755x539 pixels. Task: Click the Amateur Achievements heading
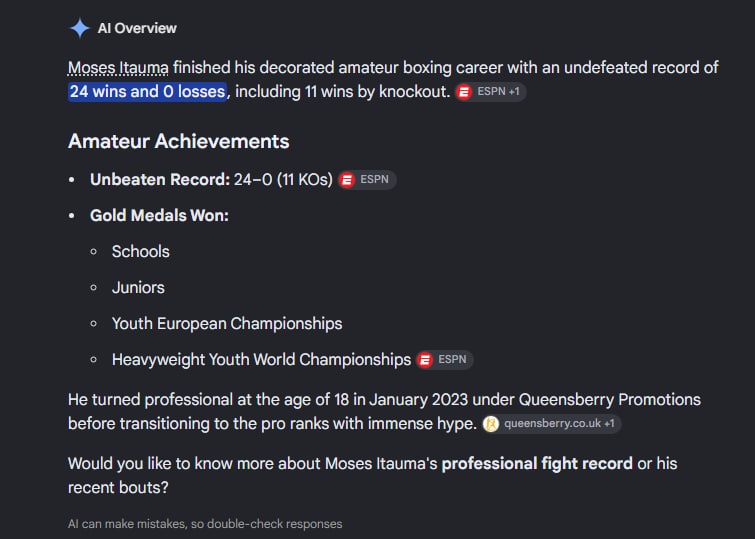coord(179,141)
